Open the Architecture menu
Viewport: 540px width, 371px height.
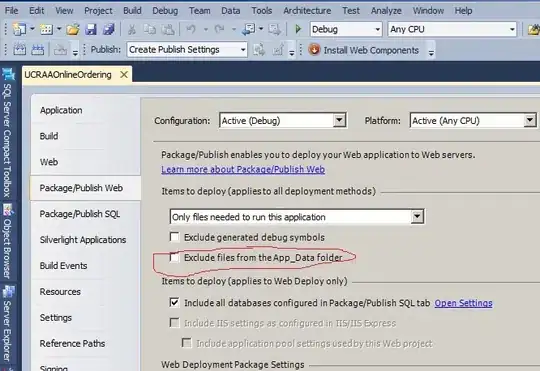pyautogui.click(x=307, y=11)
